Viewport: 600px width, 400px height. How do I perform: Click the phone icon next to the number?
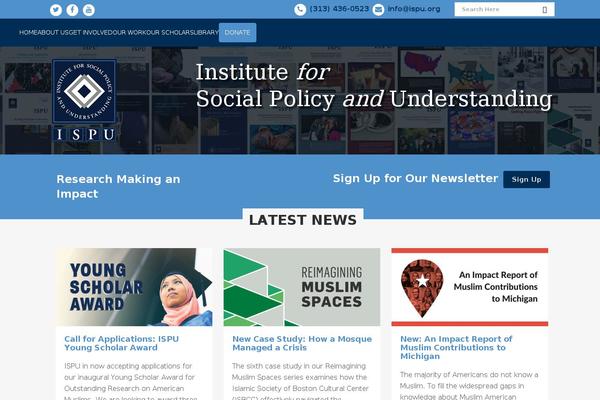(300, 10)
